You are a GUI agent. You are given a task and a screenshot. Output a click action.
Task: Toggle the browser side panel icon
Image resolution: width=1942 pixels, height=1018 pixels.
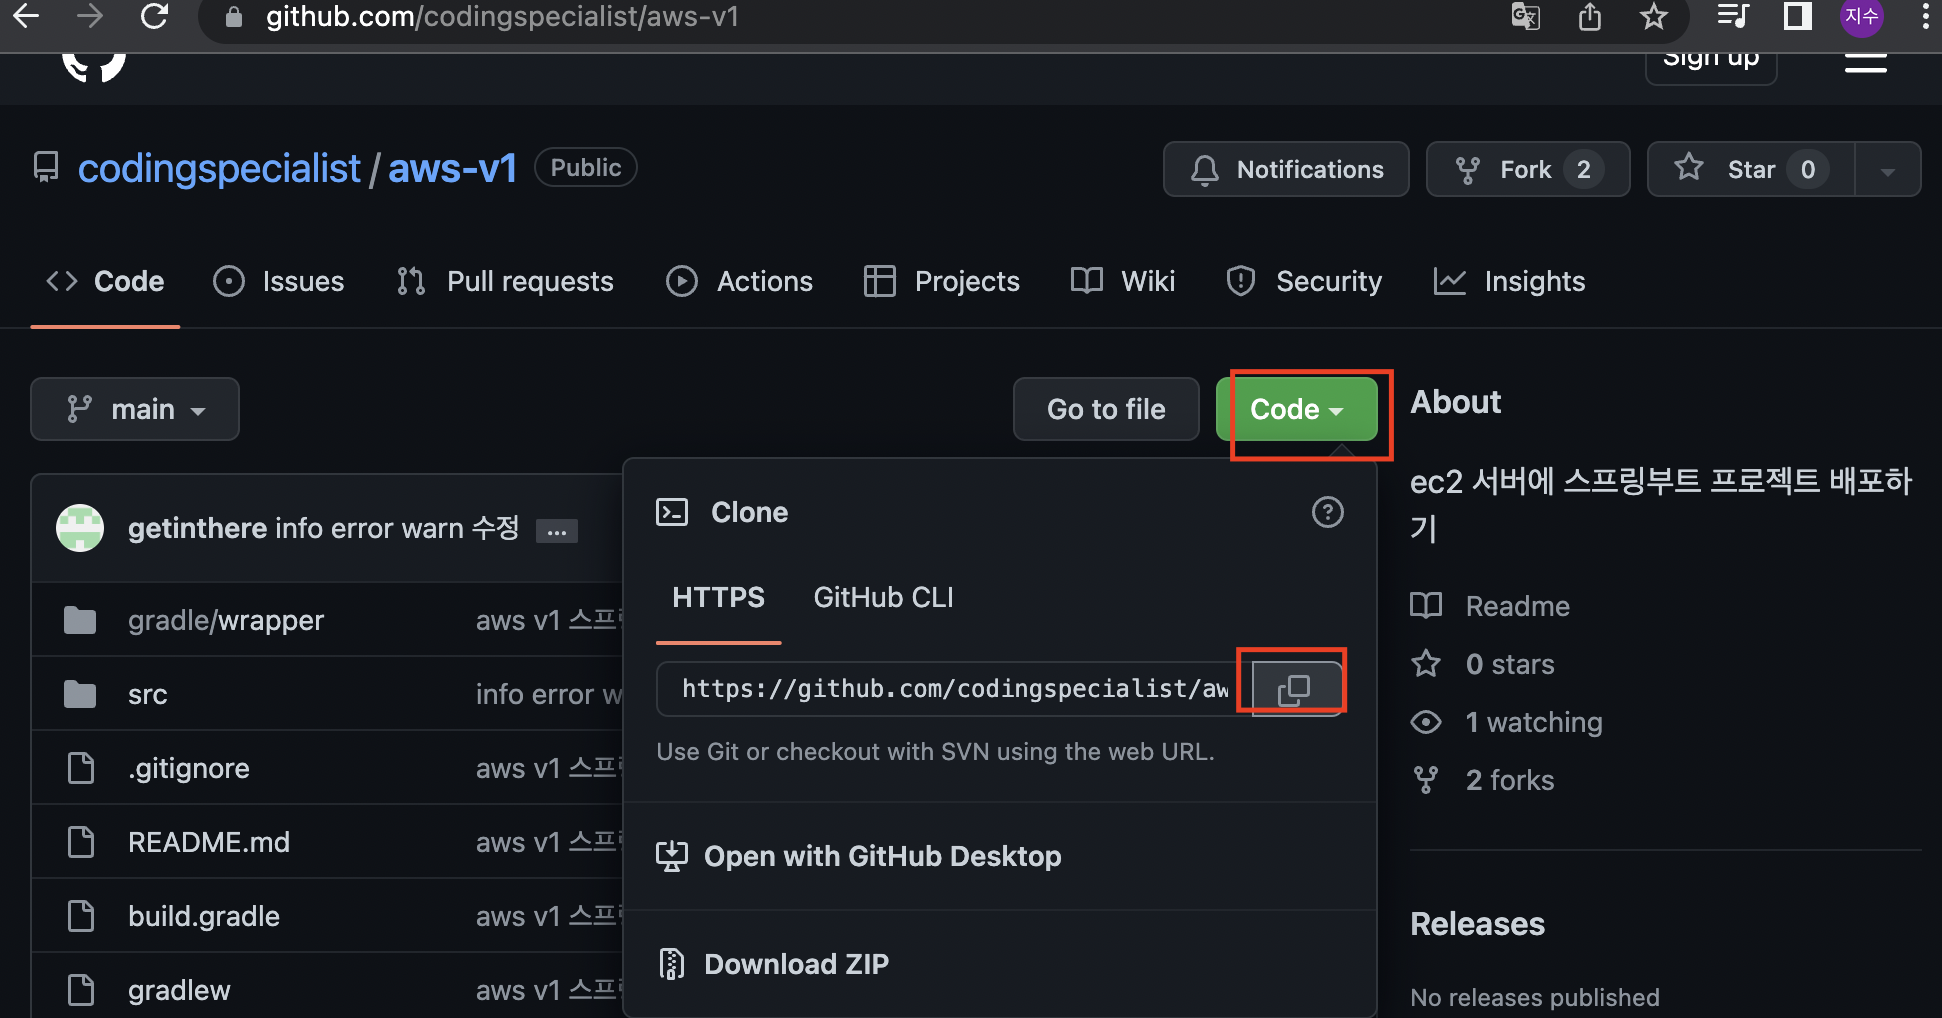coord(1797,16)
